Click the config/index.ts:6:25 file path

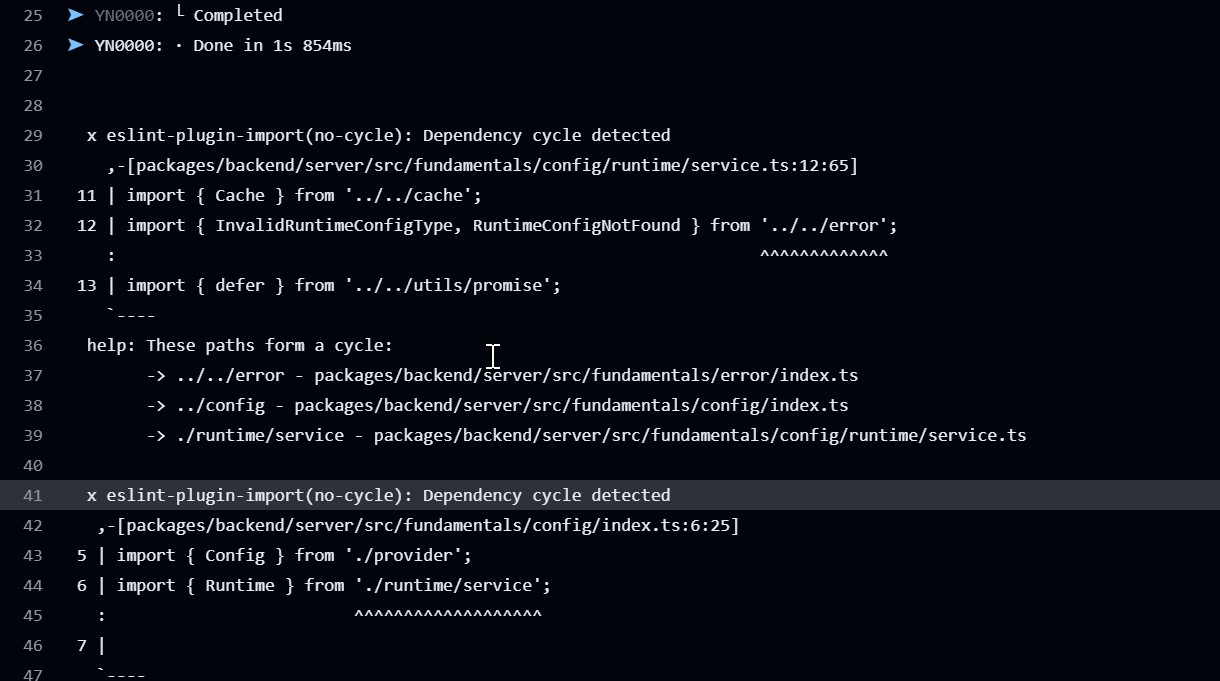pyautogui.click(x=423, y=525)
